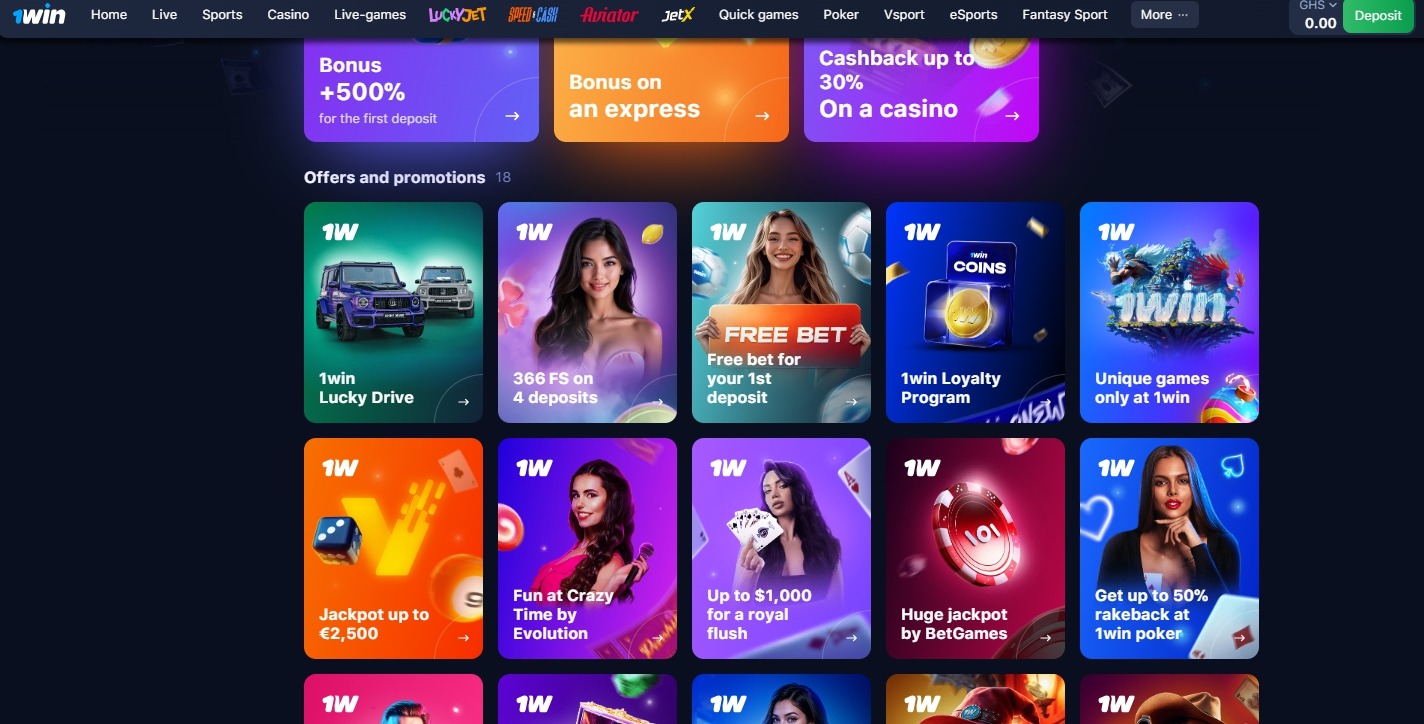The width and height of the screenshot is (1424, 724).
Task: Select the Fantasy Sport navigation item
Action: click(x=1065, y=15)
